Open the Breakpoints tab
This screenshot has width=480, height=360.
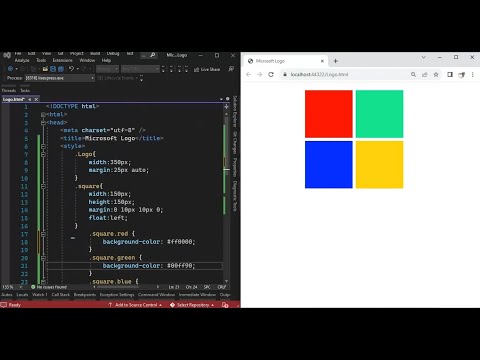(x=85, y=295)
